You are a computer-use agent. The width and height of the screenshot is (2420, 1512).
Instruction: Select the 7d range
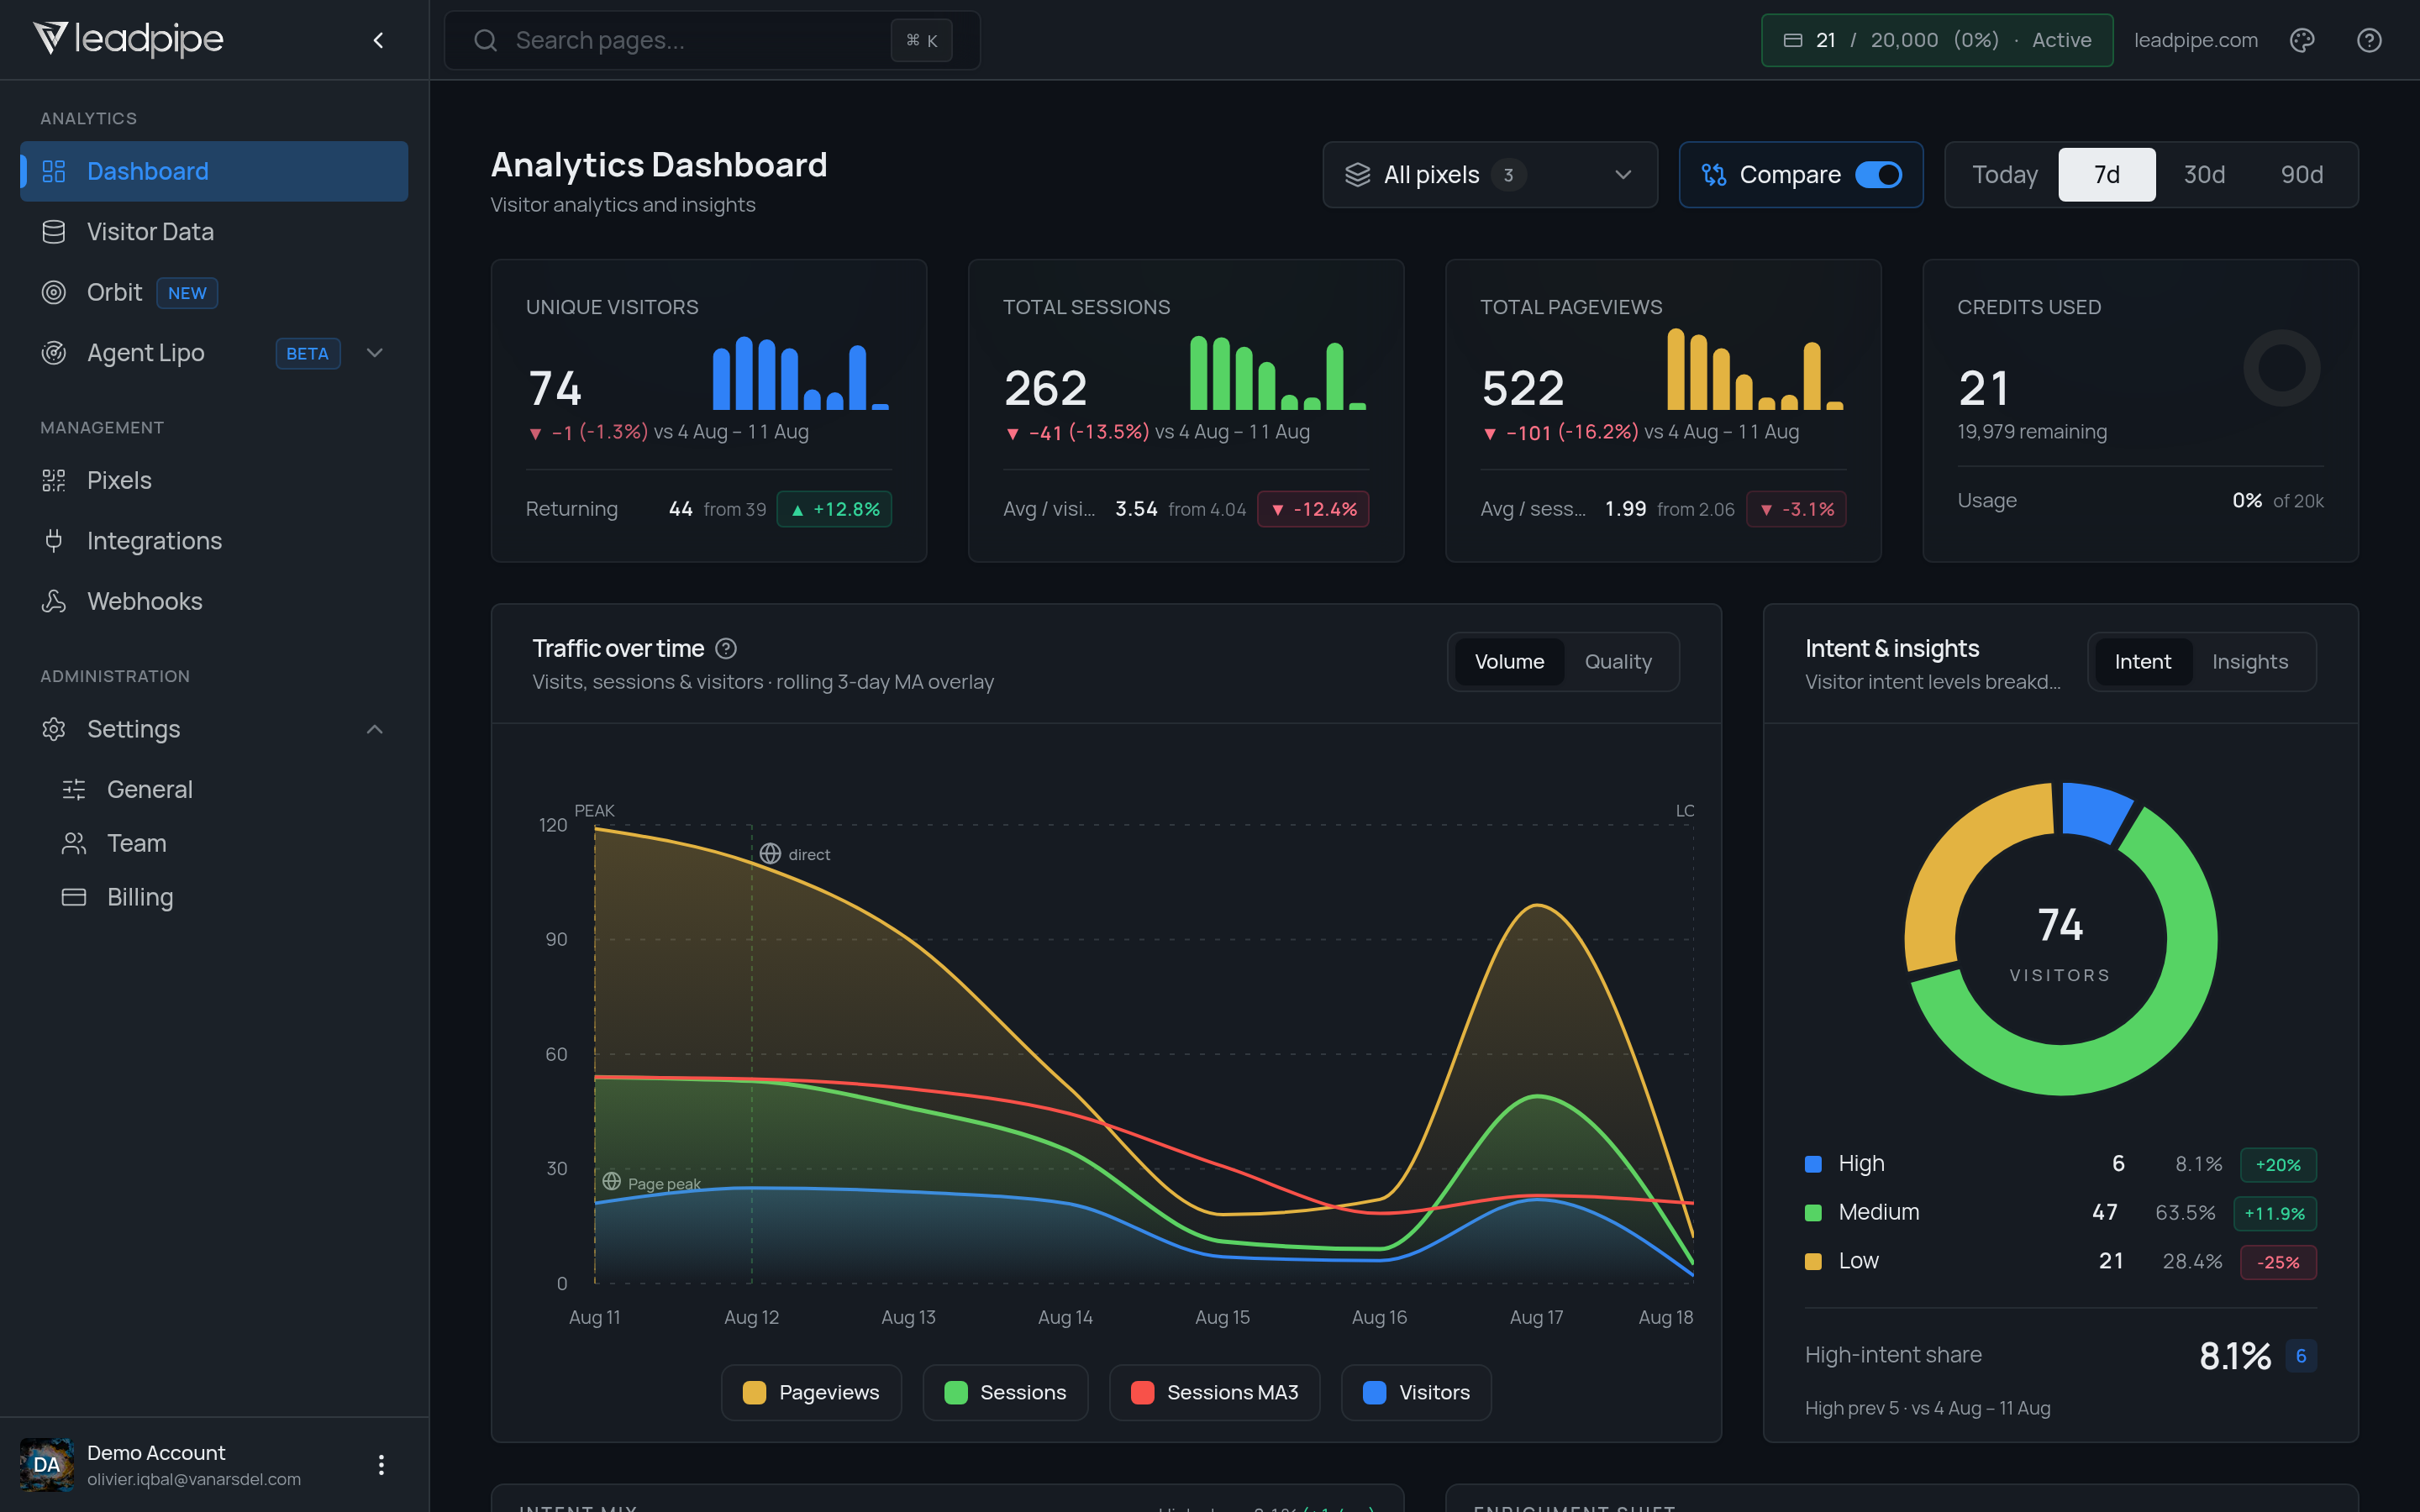click(x=2107, y=175)
